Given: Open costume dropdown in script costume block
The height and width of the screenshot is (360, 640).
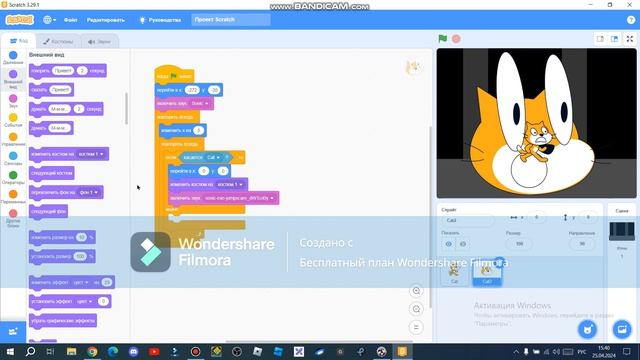Looking at the screenshot, I should pos(230,184).
